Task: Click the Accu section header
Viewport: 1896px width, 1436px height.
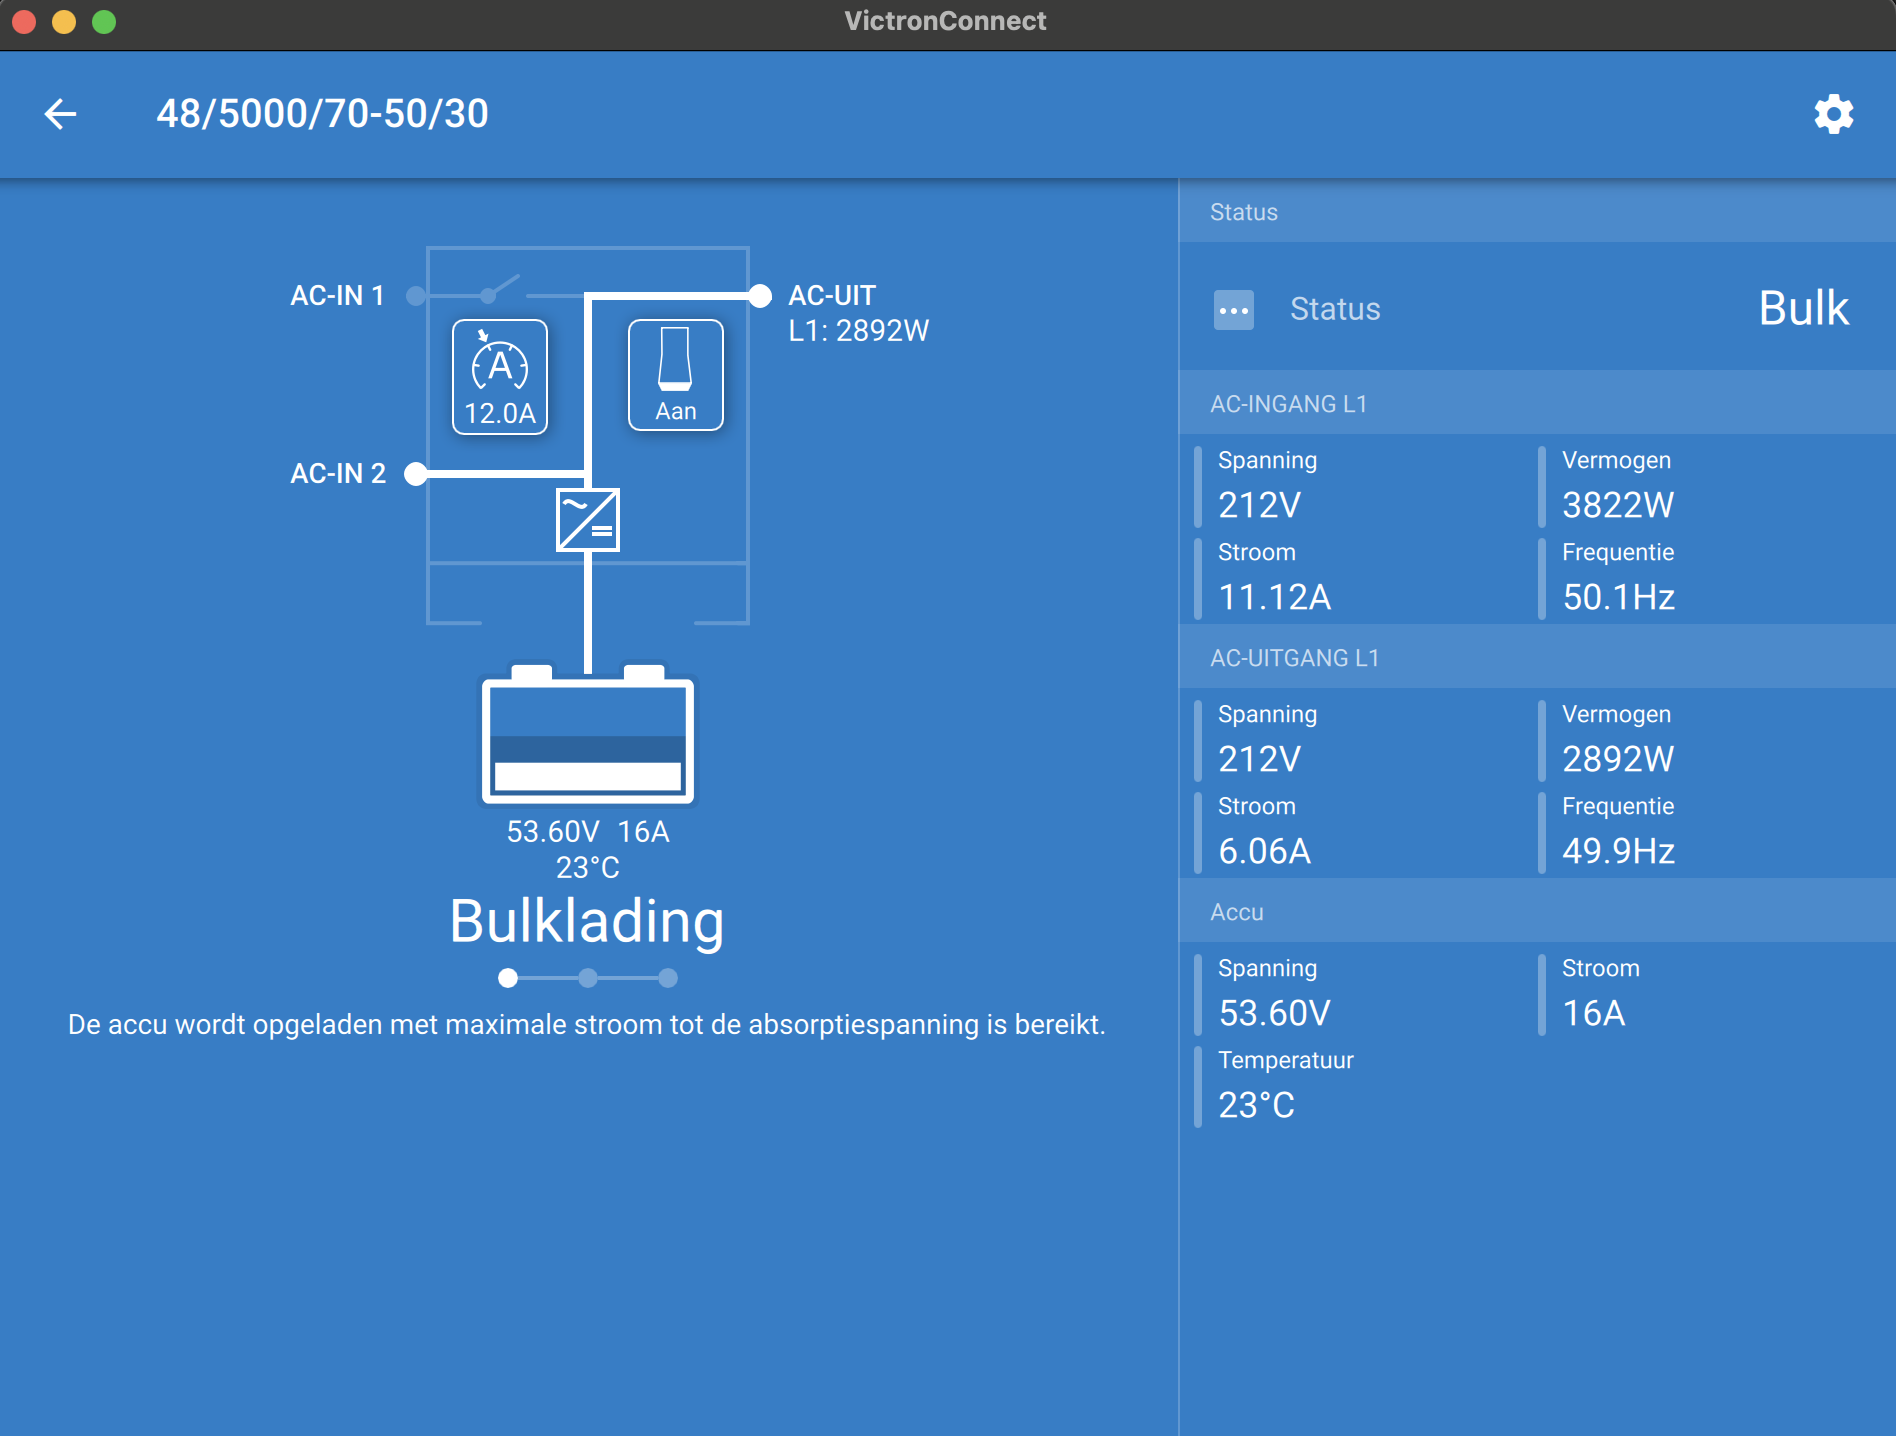Action: point(1537,912)
